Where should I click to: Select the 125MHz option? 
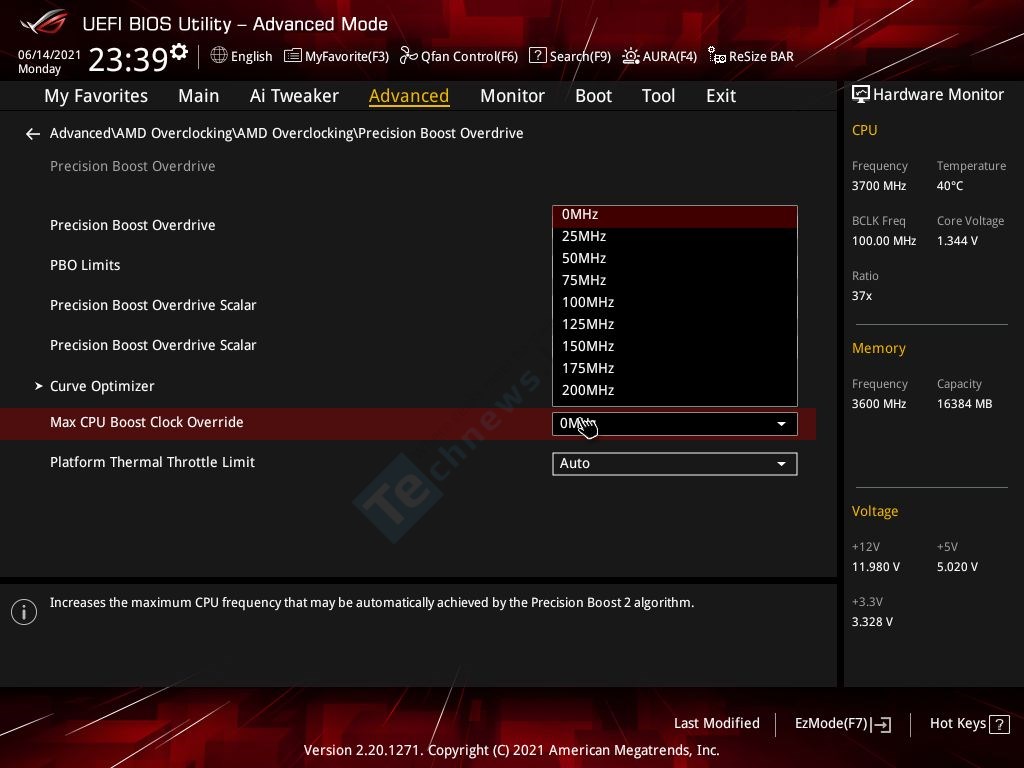point(675,325)
